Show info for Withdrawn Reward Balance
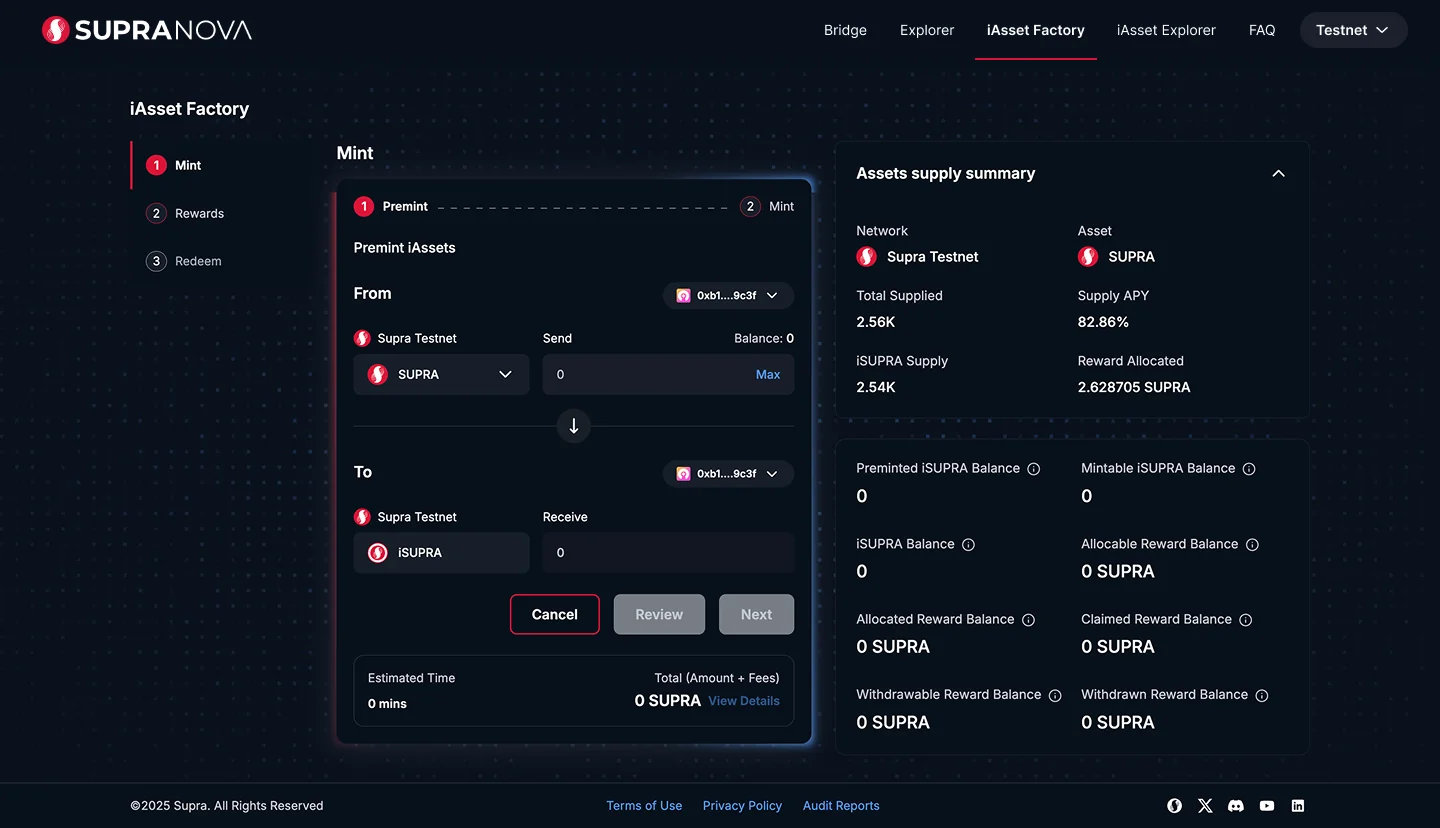This screenshot has width=1440, height=828. (x=1262, y=696)
